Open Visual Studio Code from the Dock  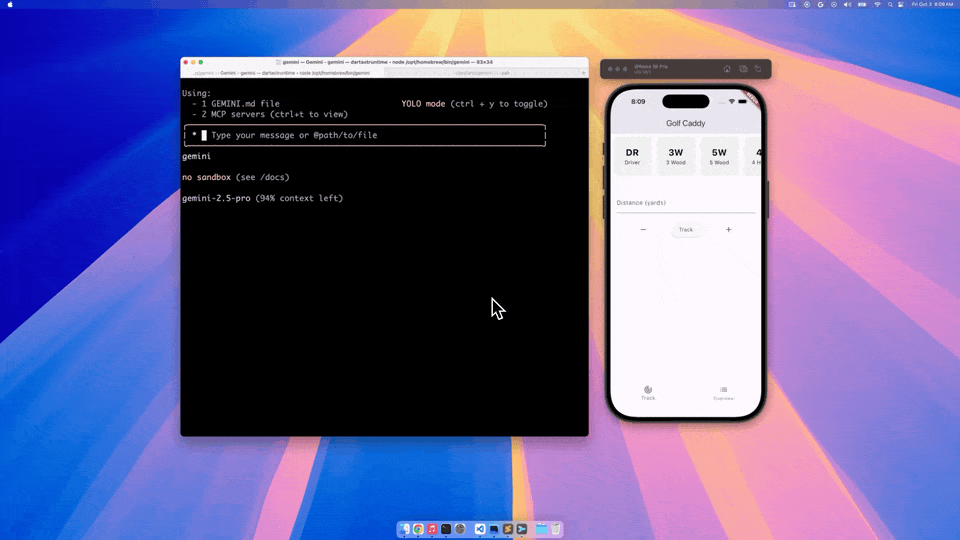click(480, 529)
